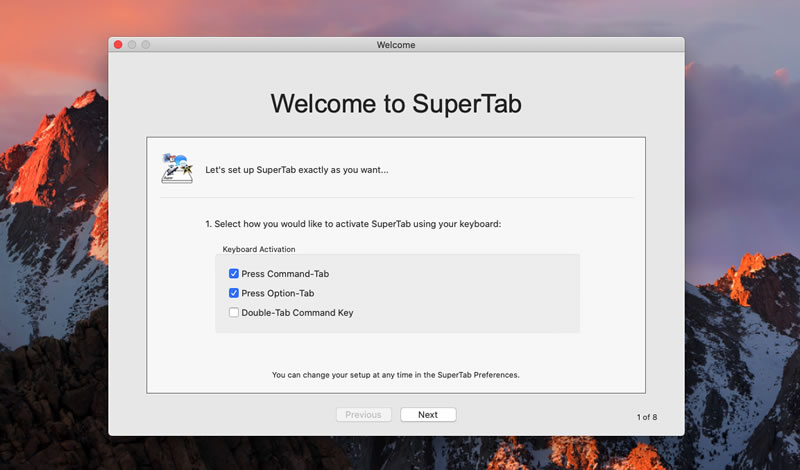Click the '1 of 8' page indicator
This screenshot has width=800, height=470.
pos(647,417)
